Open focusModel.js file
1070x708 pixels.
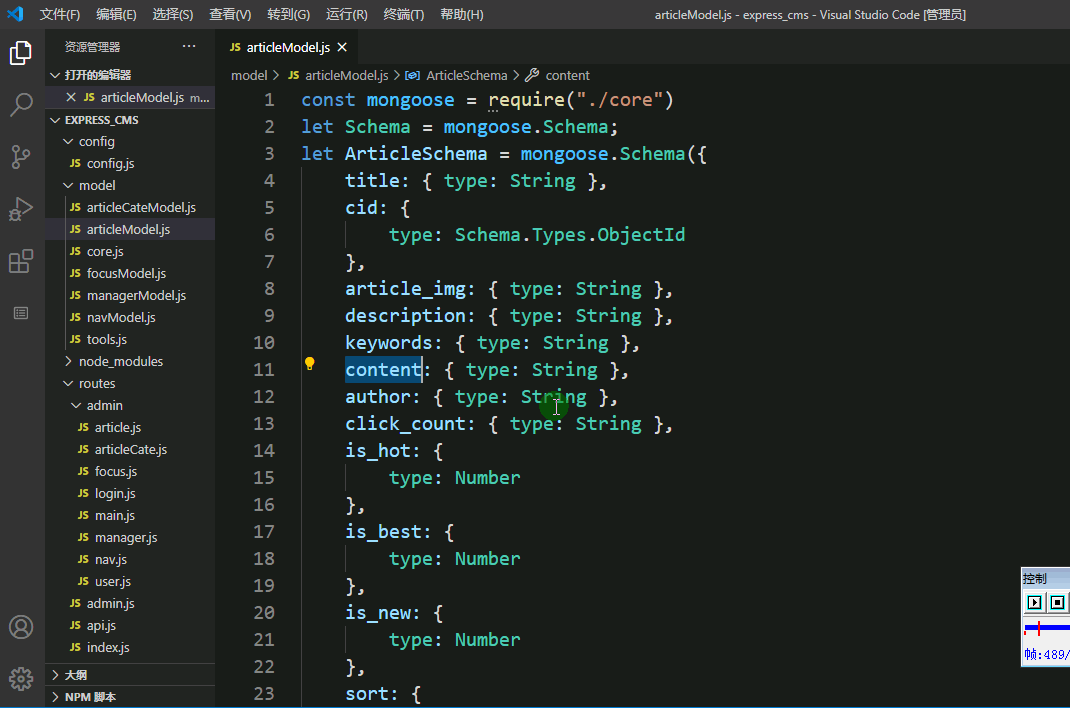(x=130, y=274)
